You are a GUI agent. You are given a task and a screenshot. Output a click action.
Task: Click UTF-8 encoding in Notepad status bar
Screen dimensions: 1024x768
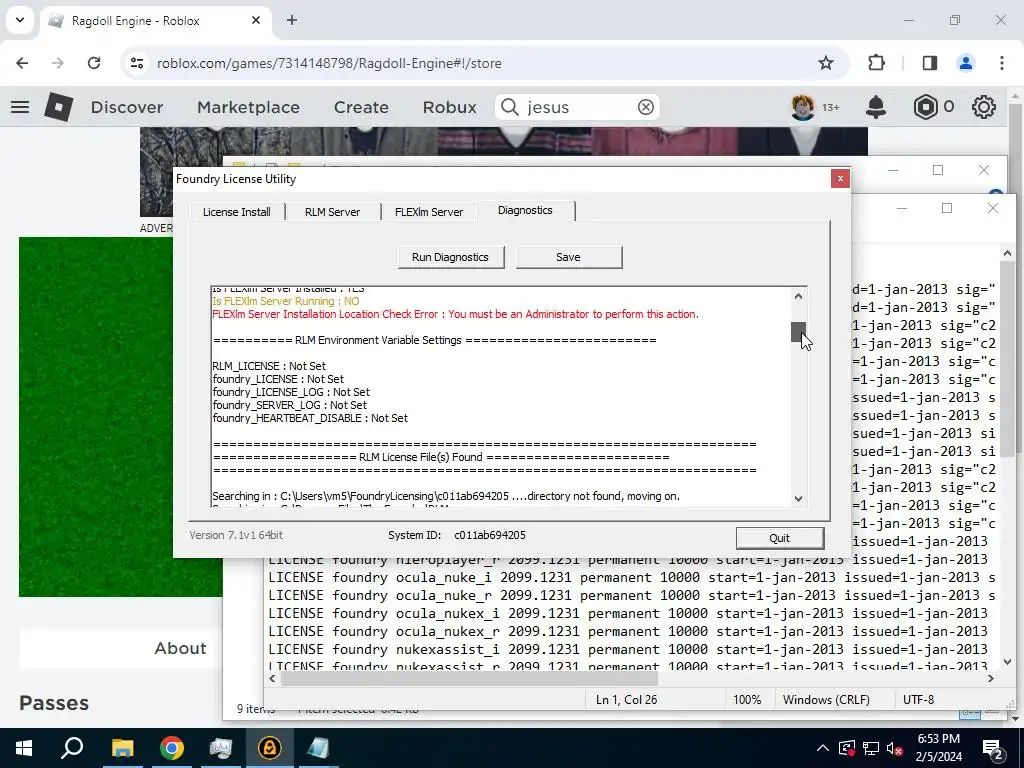click(918, 699)
